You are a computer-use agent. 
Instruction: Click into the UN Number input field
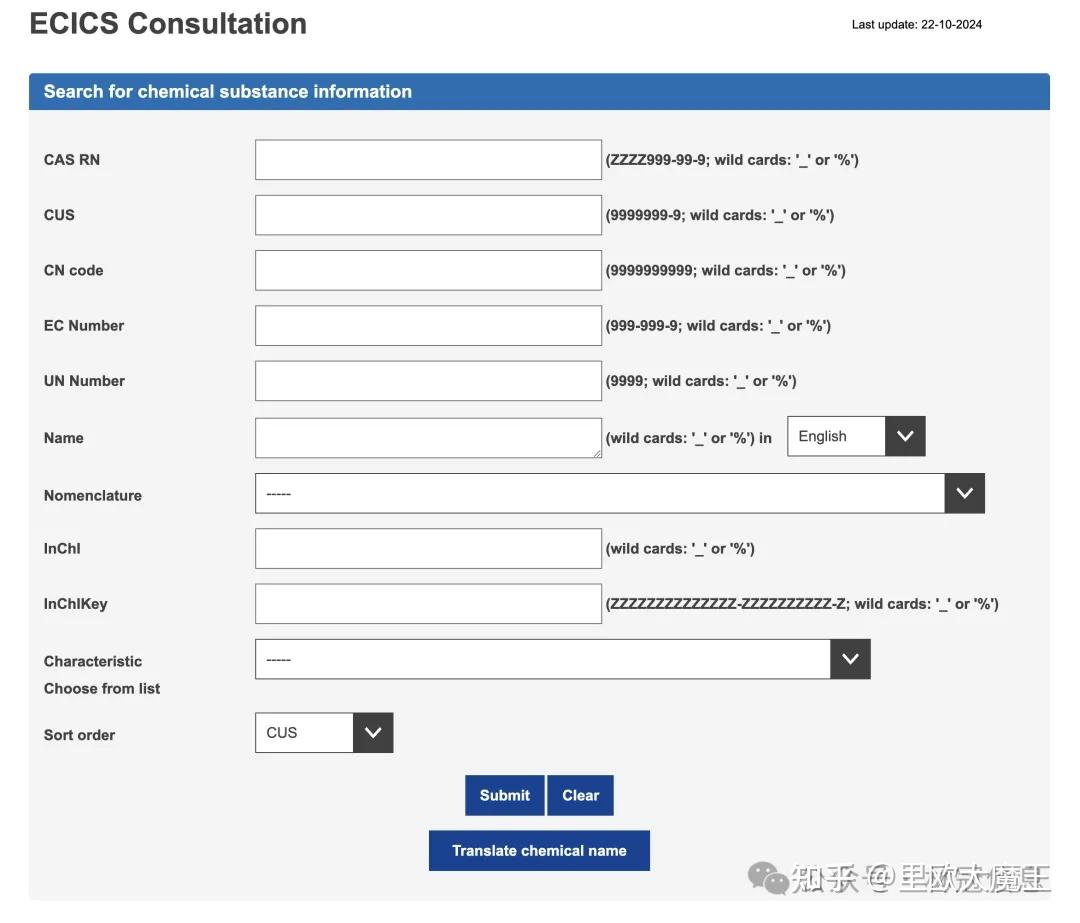point(428,381)
